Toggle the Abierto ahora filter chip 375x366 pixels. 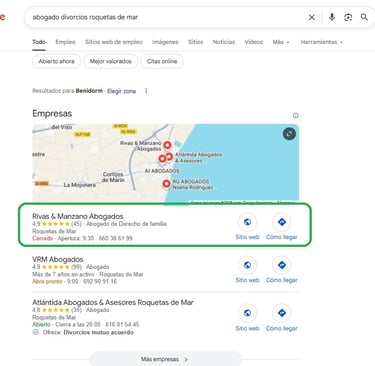point(56,61)
